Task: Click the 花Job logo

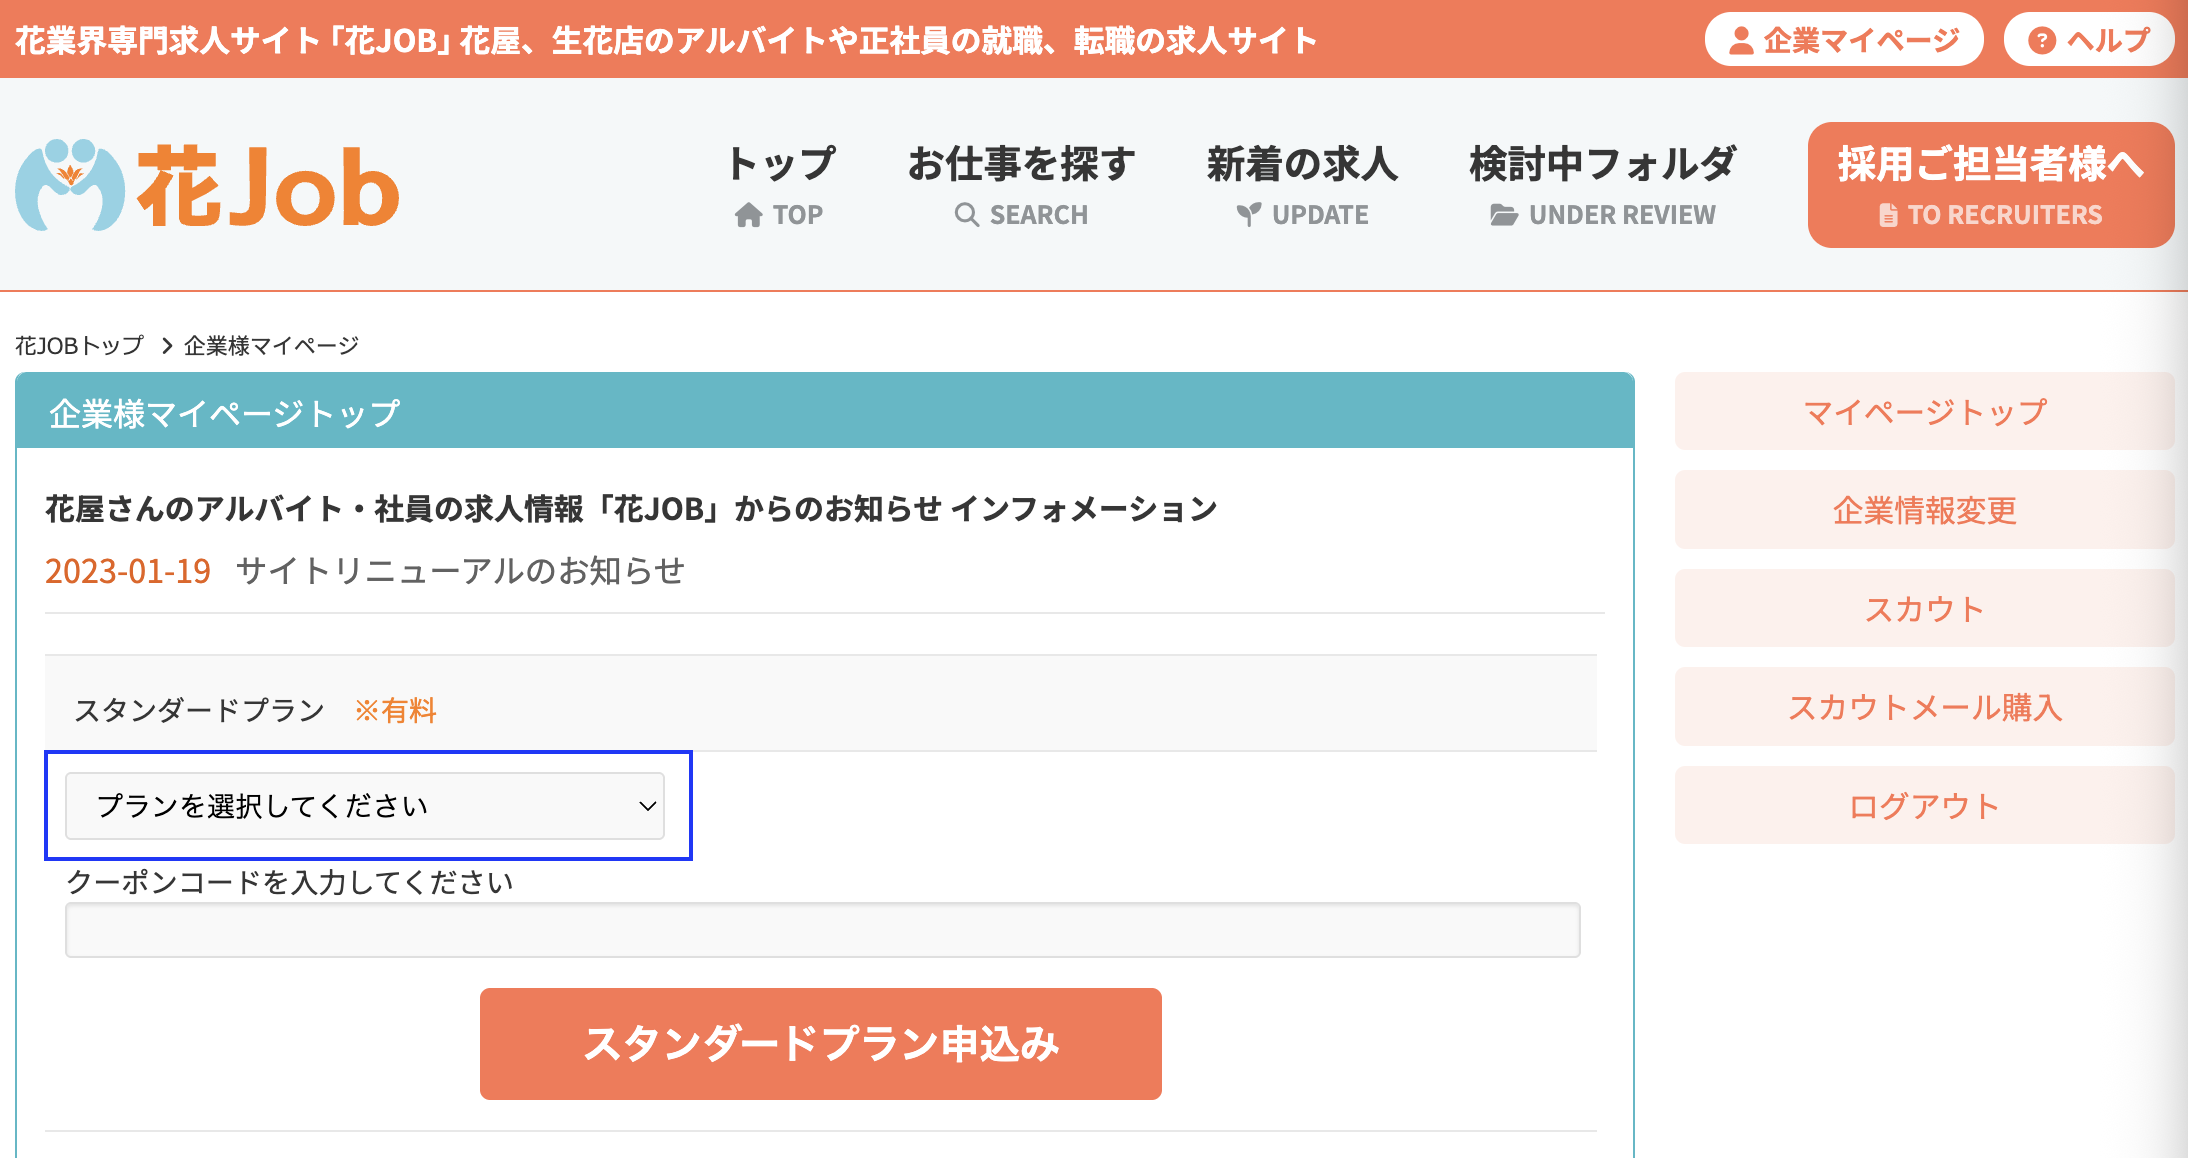Action: [x=207, y=186]
